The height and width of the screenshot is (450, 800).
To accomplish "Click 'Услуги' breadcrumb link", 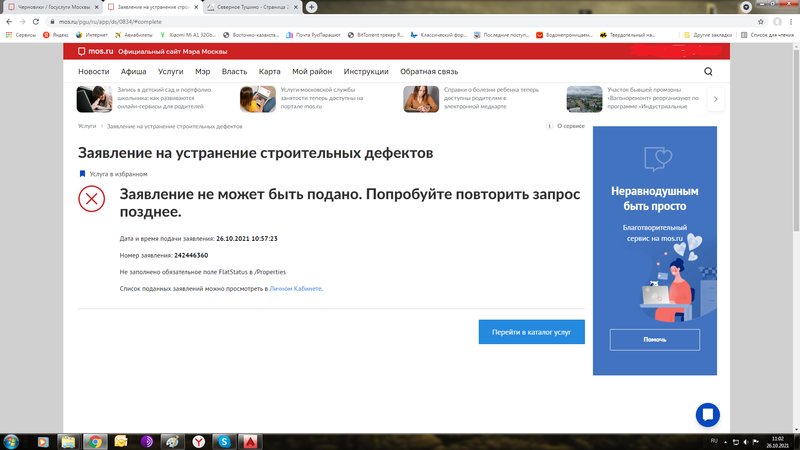I will pyautogui.click(x=87, y=126).
